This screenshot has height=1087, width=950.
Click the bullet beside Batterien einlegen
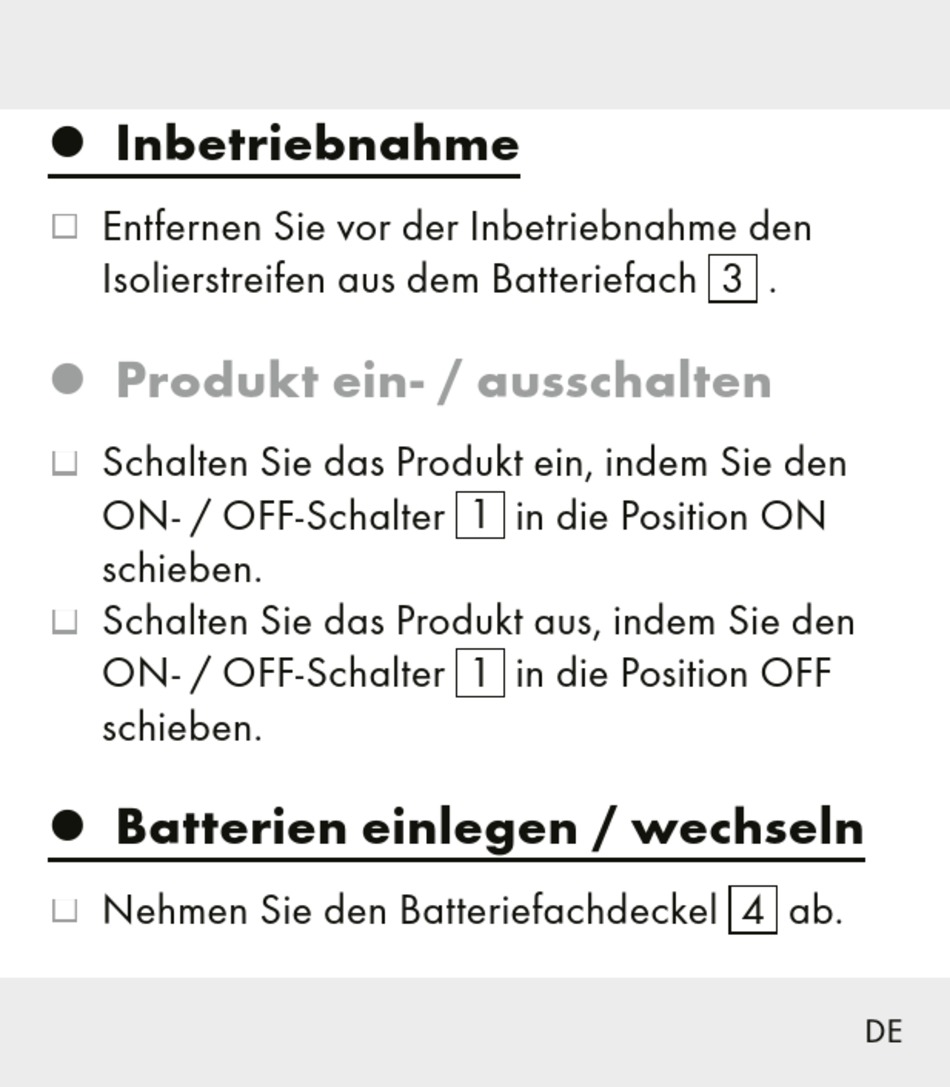[67, 826]
